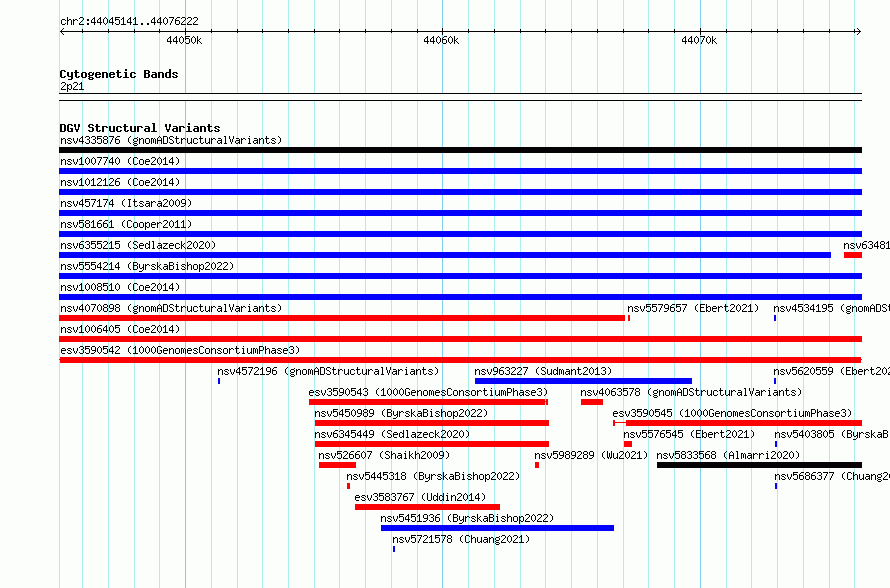This screenshot has width=890, height=588.
Task: Select the nsv1012126 (Coe2014) variant label
Action: [120, 182]
